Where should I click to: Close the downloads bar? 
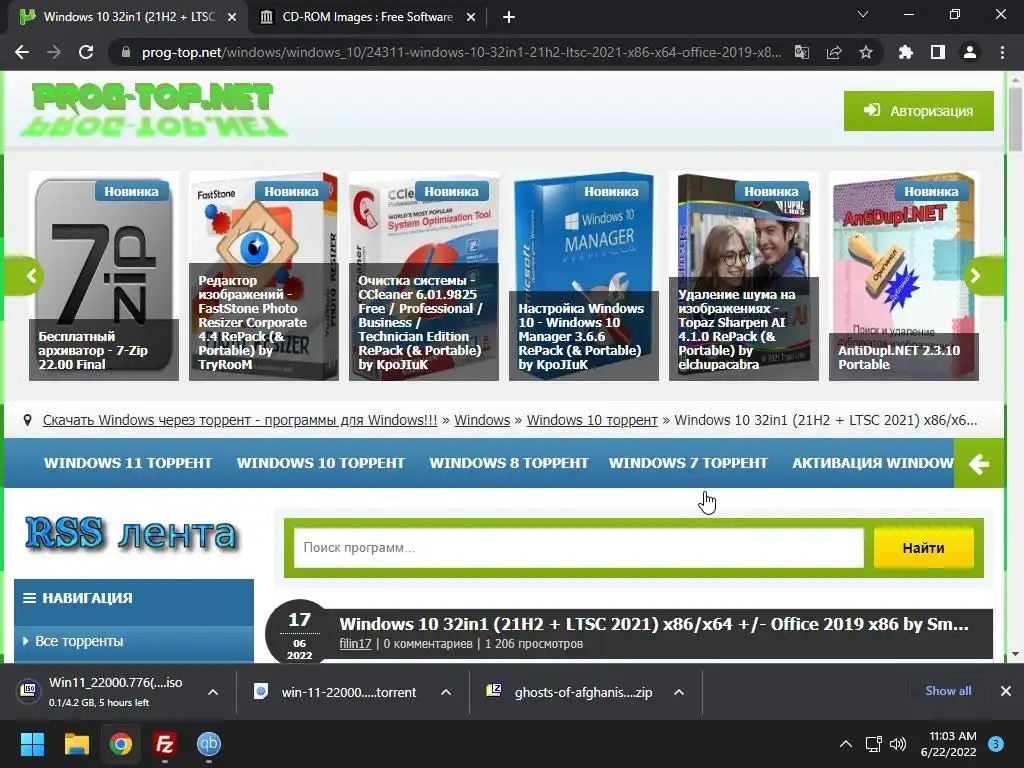coord(1006,691)
